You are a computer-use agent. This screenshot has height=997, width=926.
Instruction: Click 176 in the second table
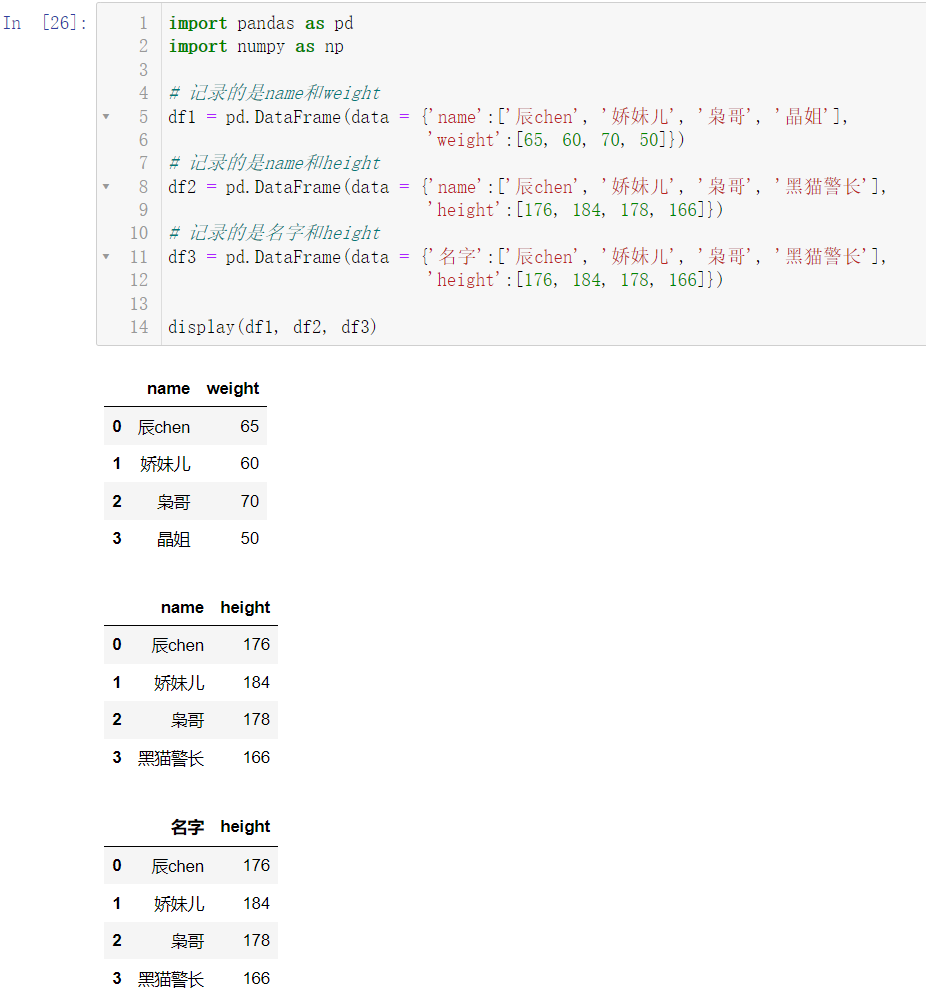click(x=256, y=645)
